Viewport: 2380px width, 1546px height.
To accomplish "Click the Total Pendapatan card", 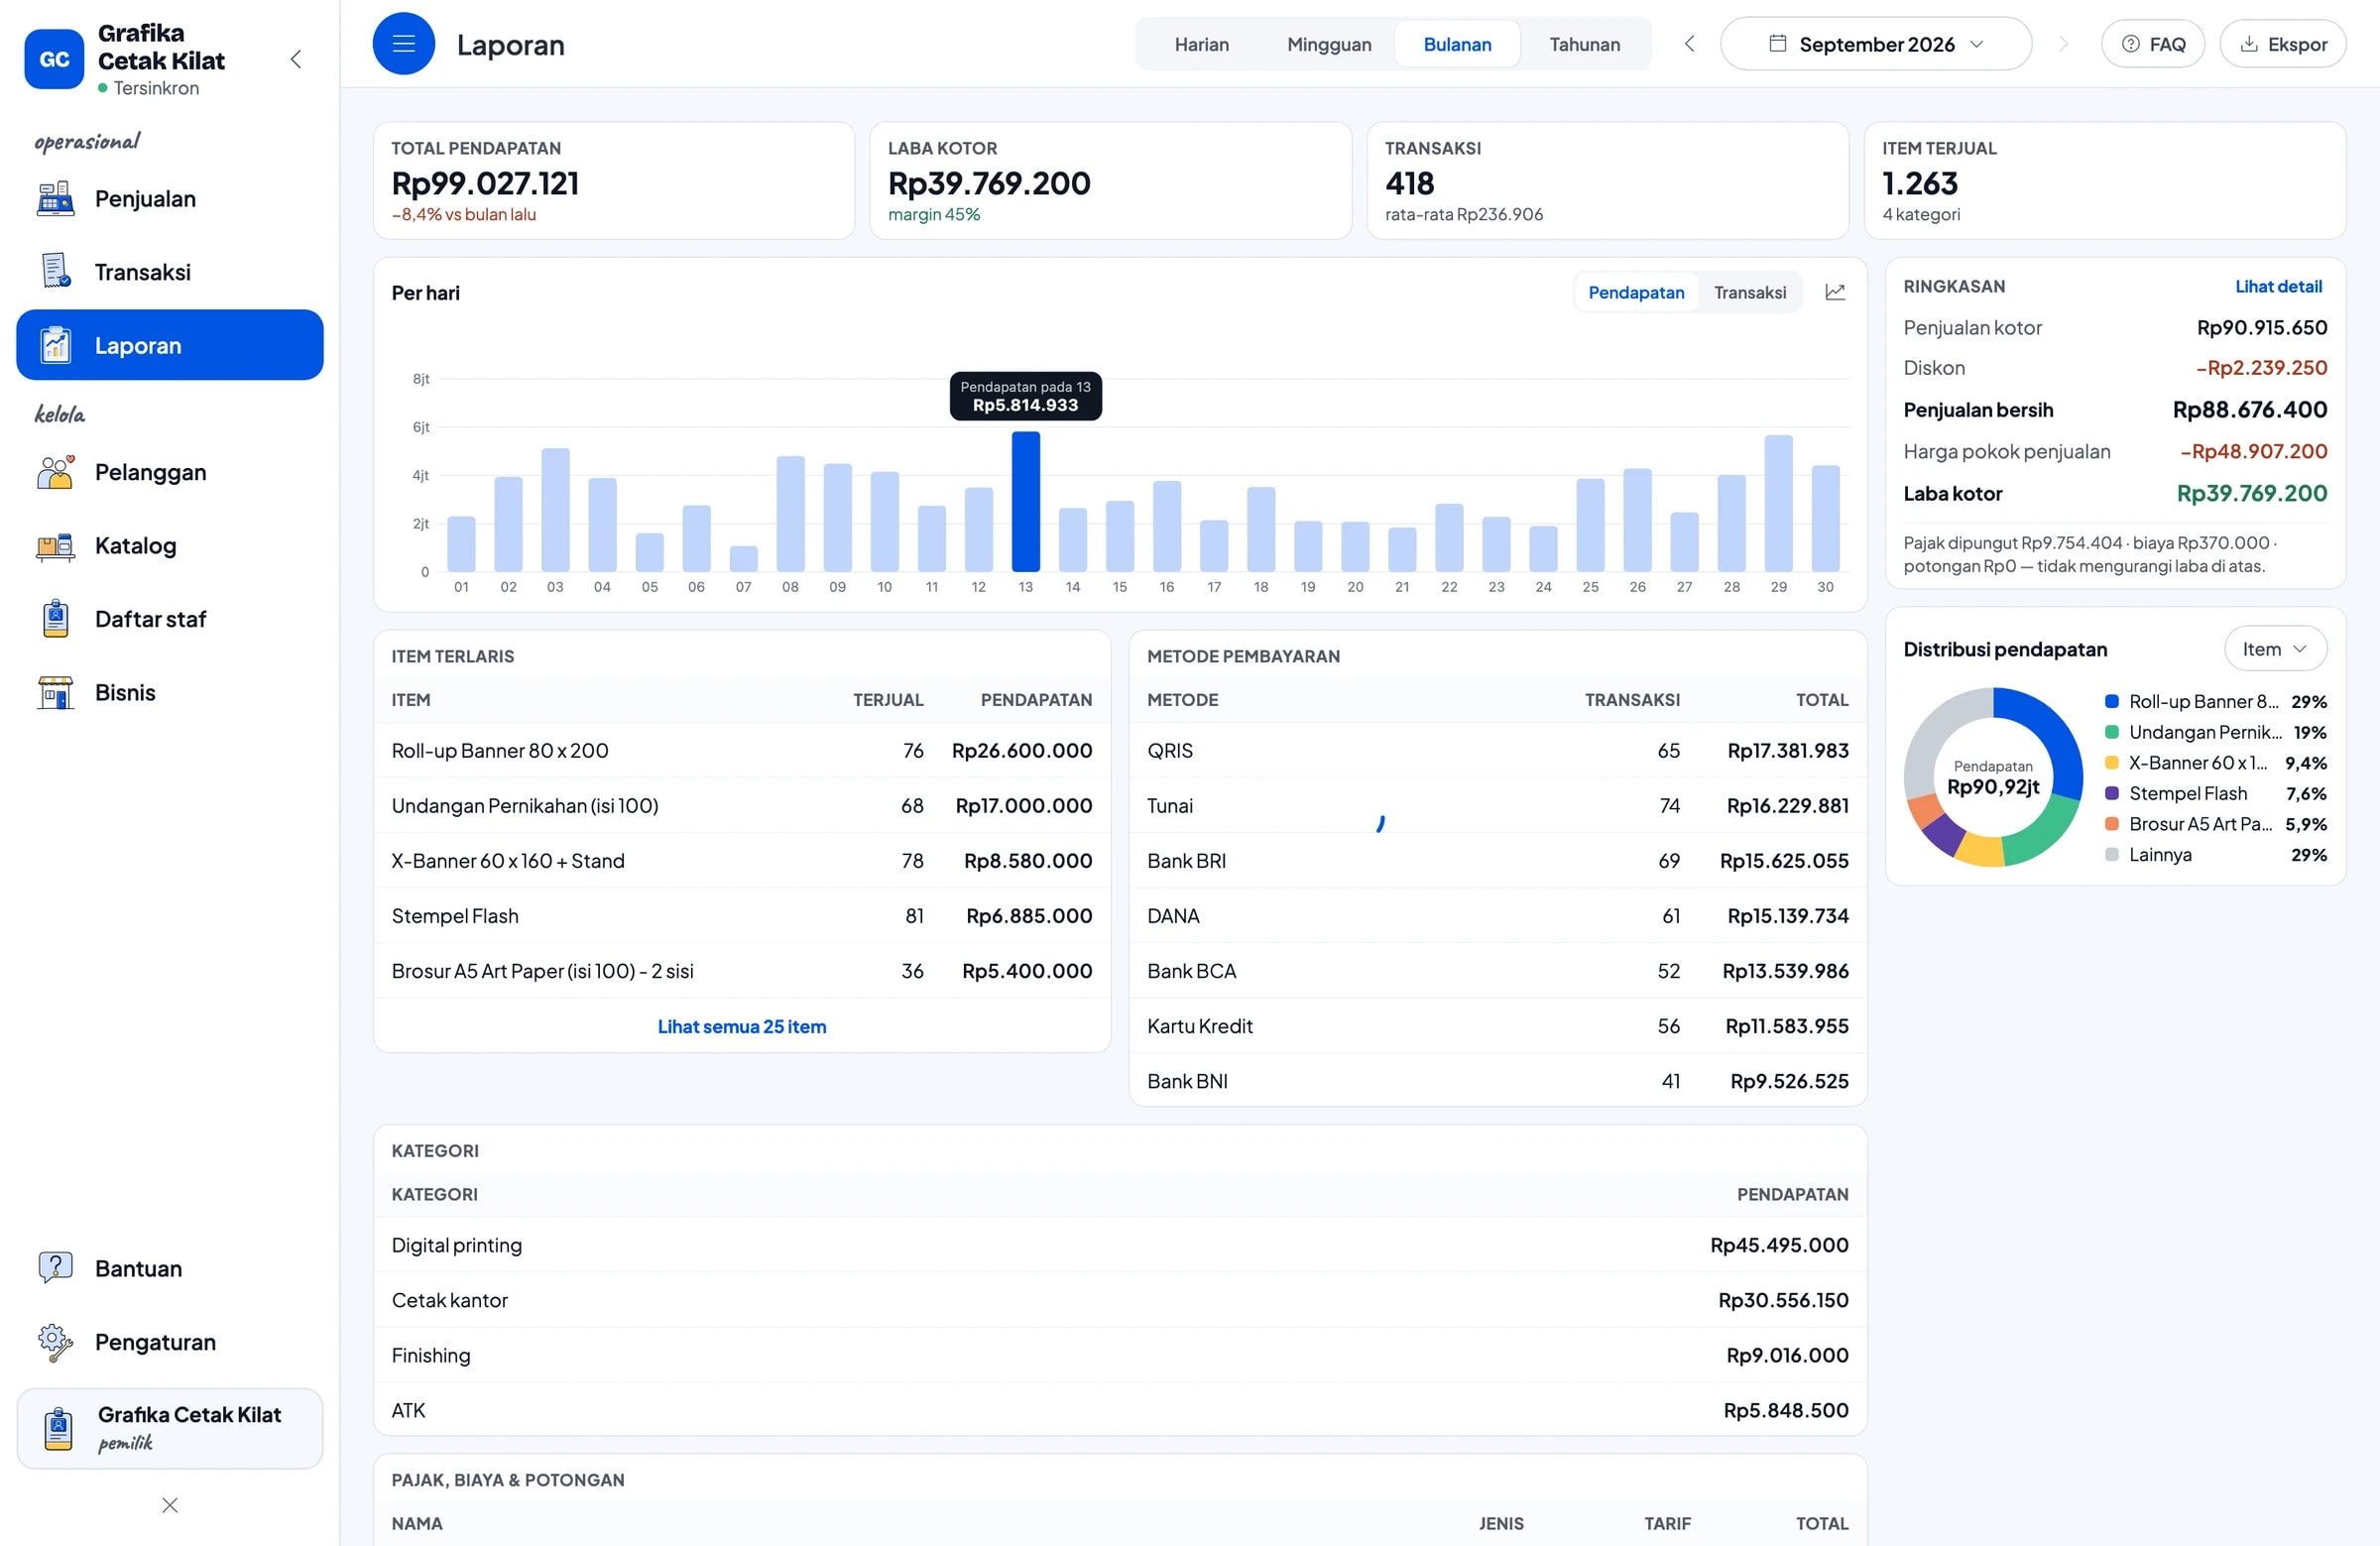I will tap(614, 180).
